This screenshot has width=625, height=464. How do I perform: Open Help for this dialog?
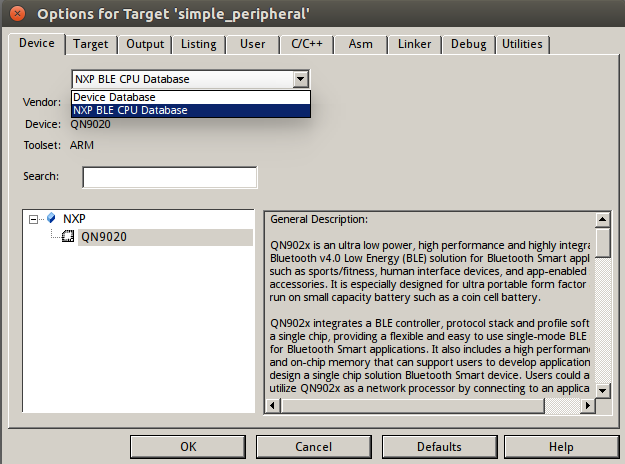tap(561, 447)
